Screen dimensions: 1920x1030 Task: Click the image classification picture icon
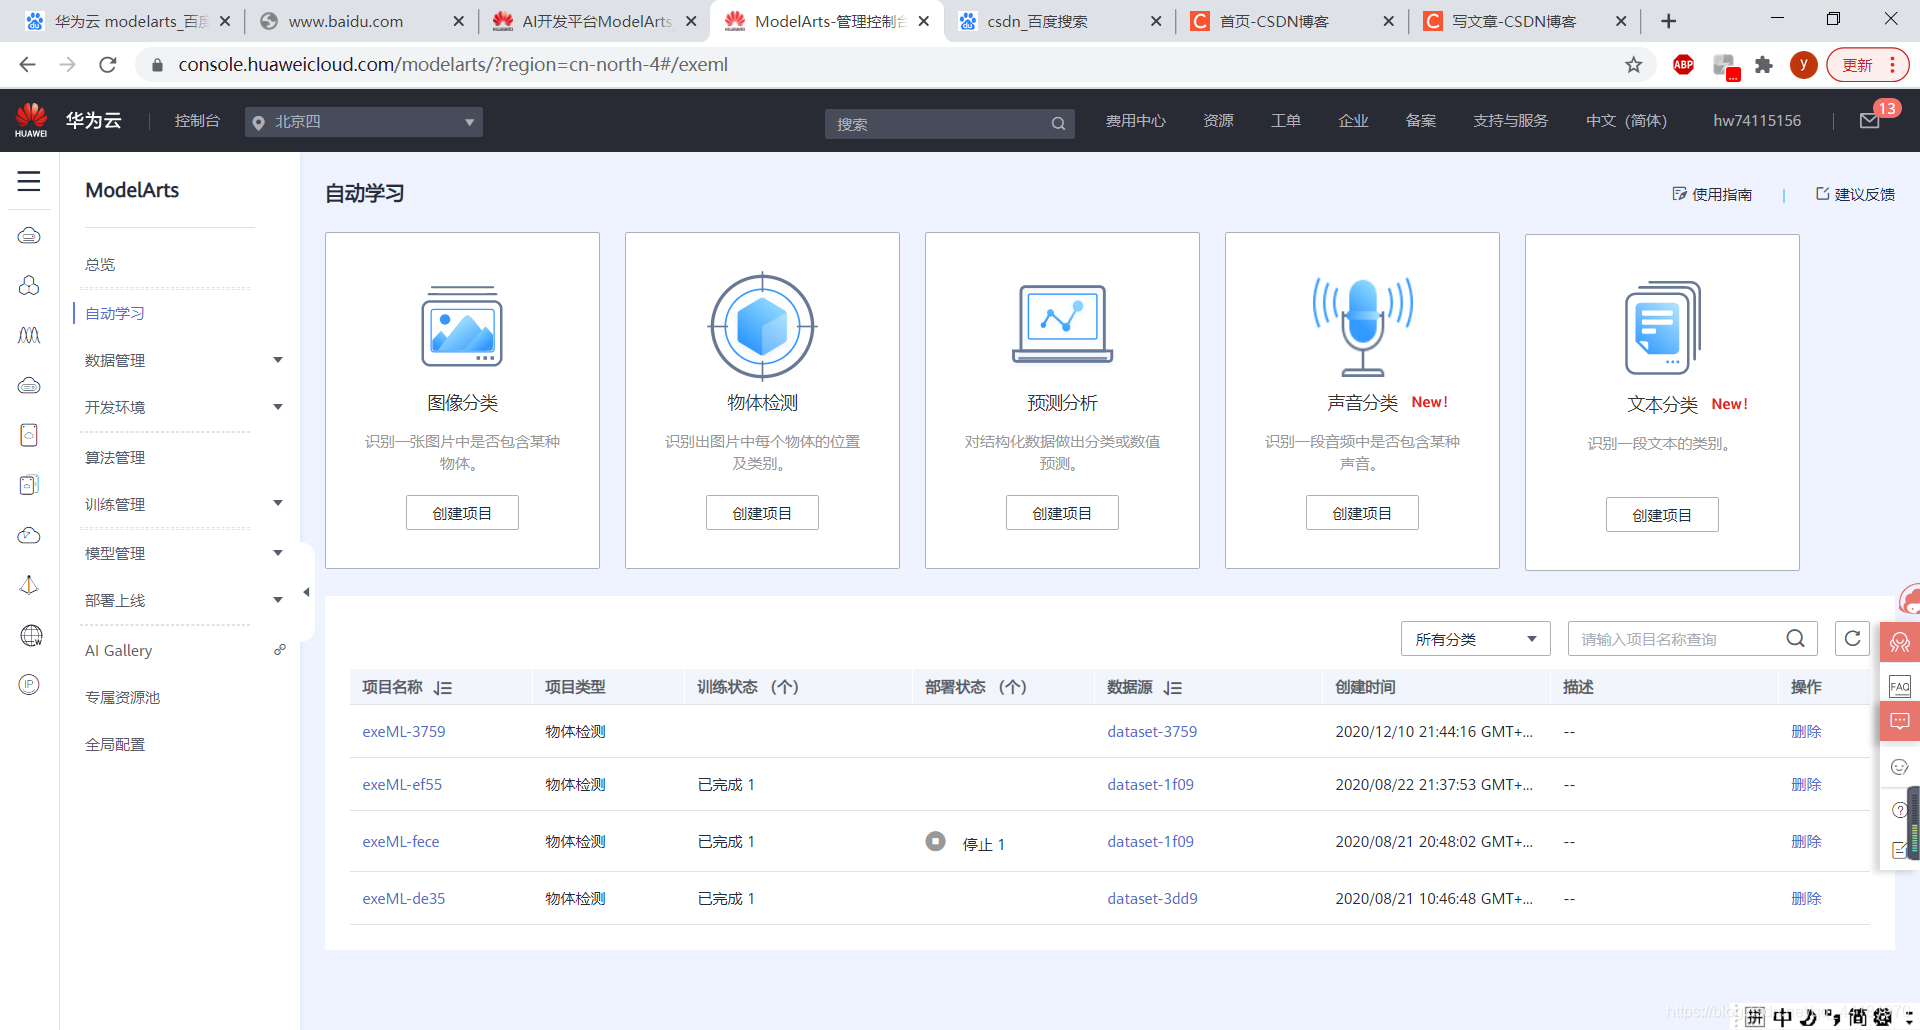(462, 327)
